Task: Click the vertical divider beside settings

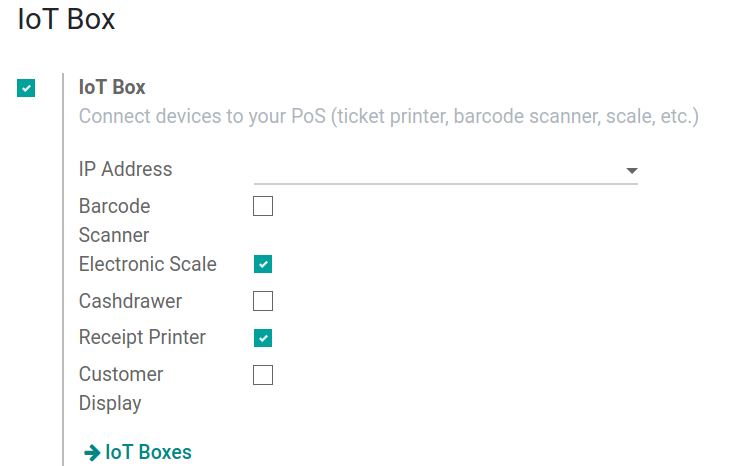Action: (x=63, y=269)
